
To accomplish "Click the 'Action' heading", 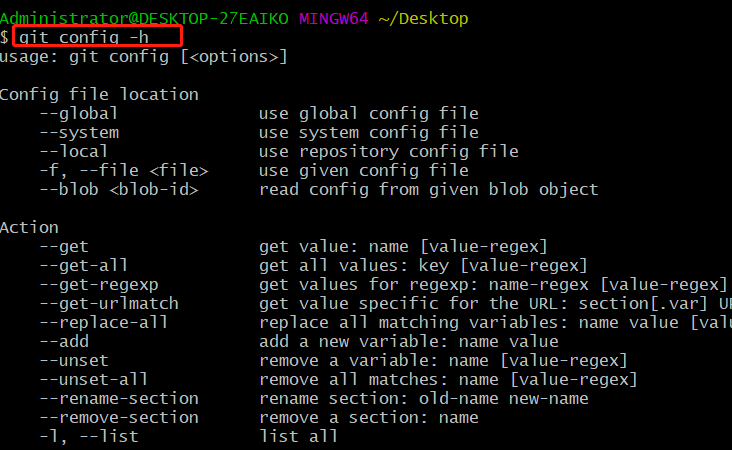I will (29, 227).
